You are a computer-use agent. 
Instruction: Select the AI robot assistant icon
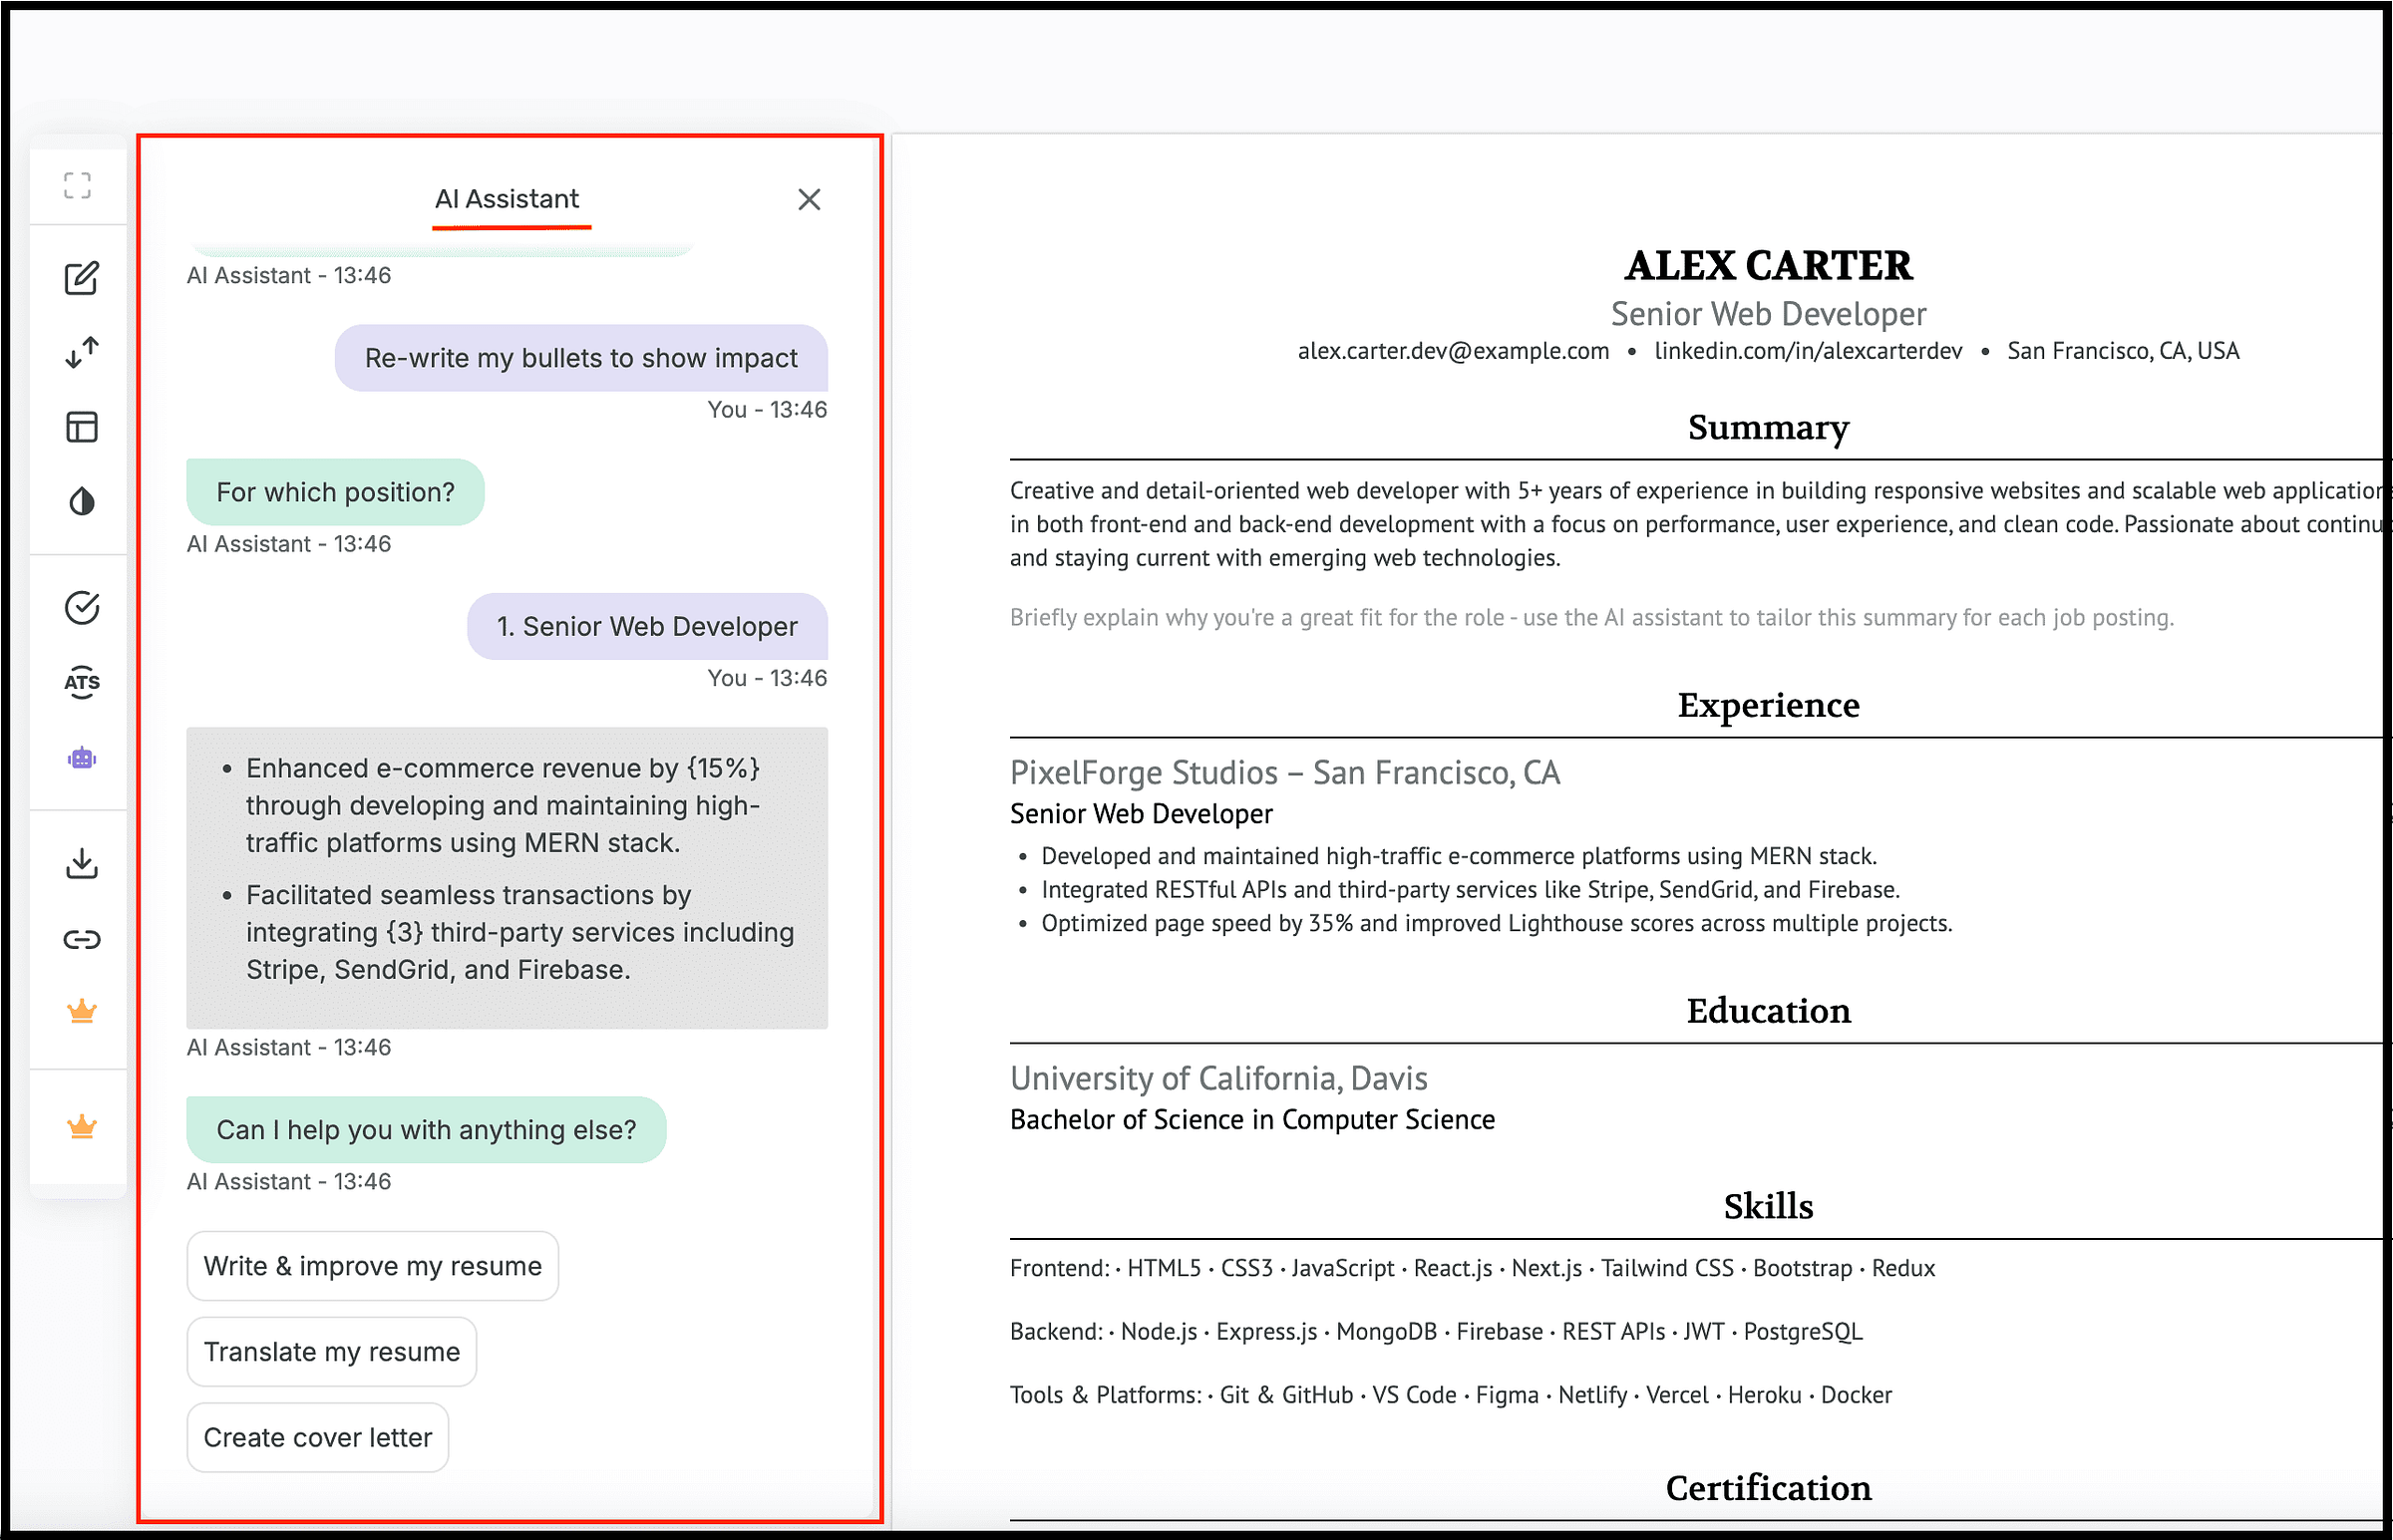(x=81, y=758)
